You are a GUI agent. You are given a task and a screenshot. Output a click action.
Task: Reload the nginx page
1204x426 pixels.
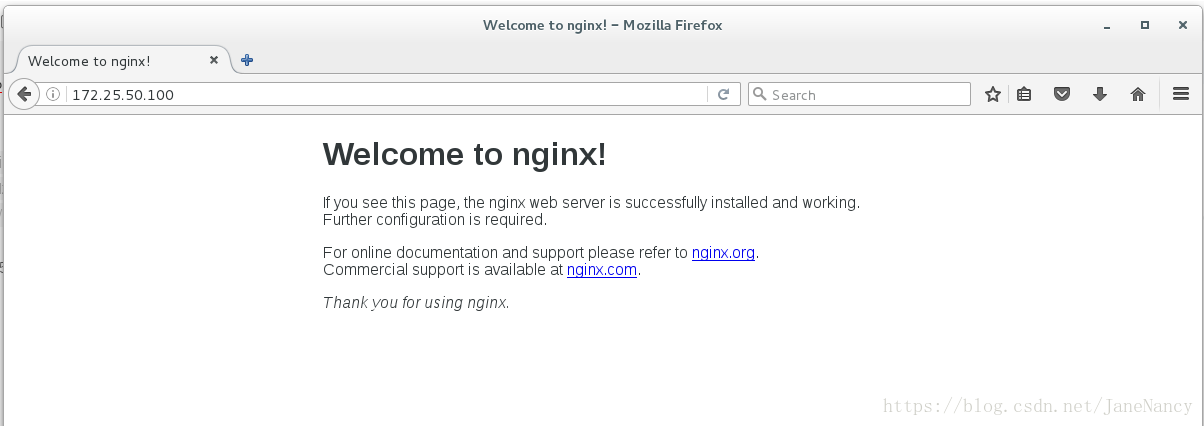tap(723, 94)
